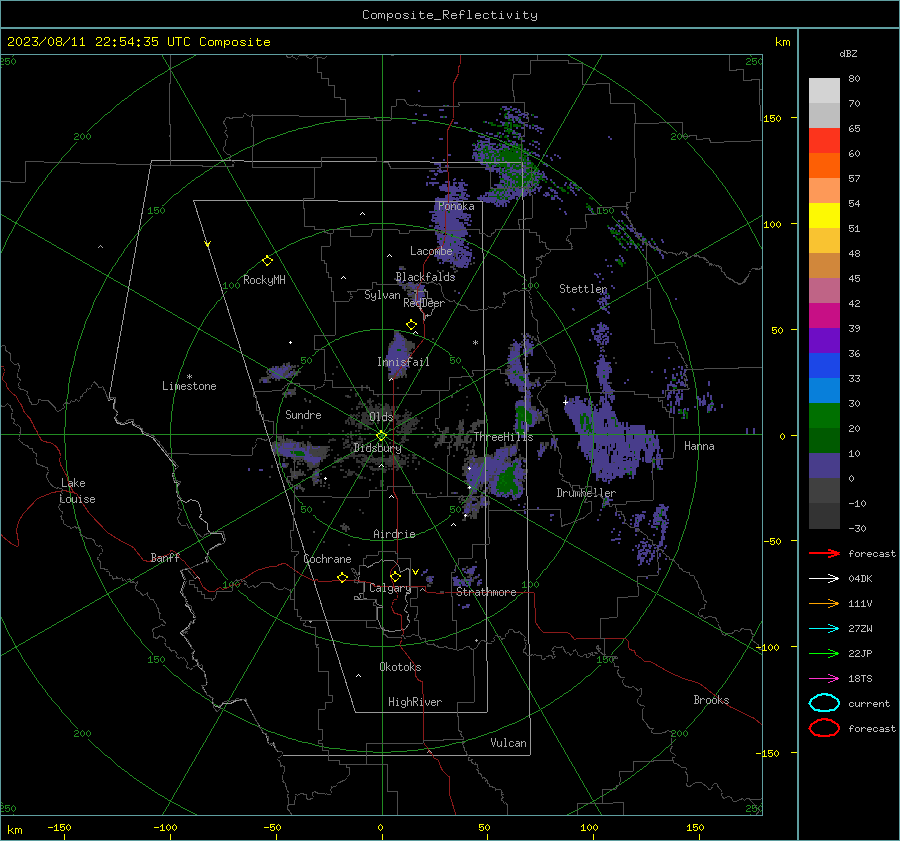Select the 65 dBZ red color swatch
This screenshot has width=900, height=841.
824,141
